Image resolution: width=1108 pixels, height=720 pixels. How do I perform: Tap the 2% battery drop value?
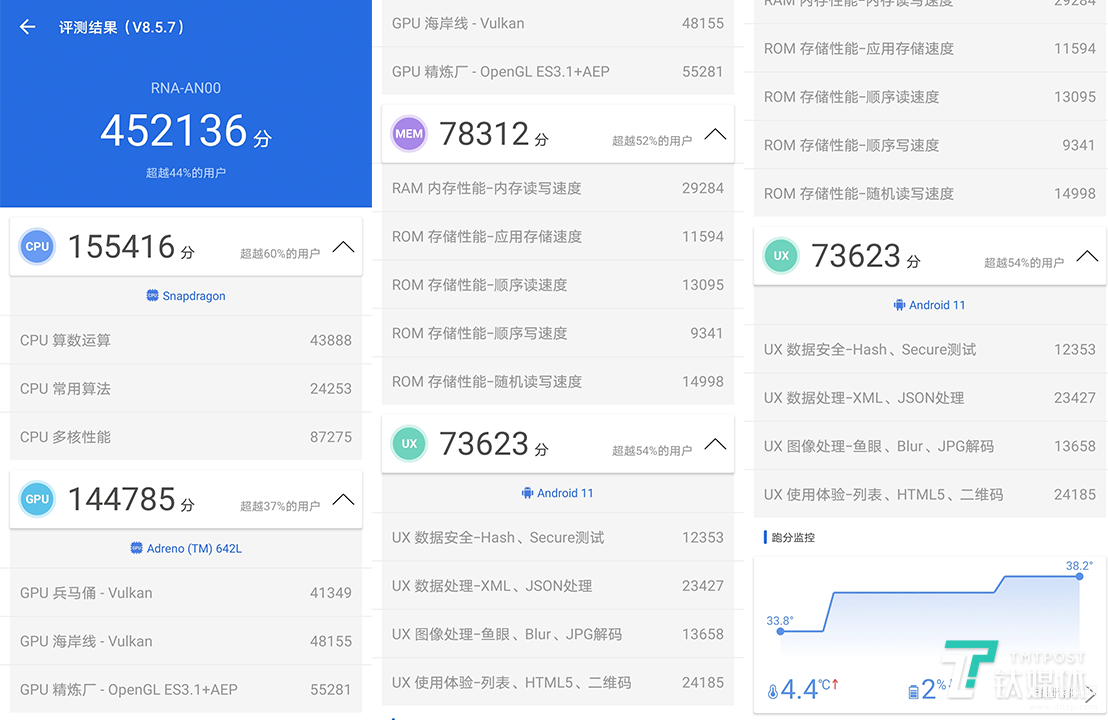(x=933, y=688)
